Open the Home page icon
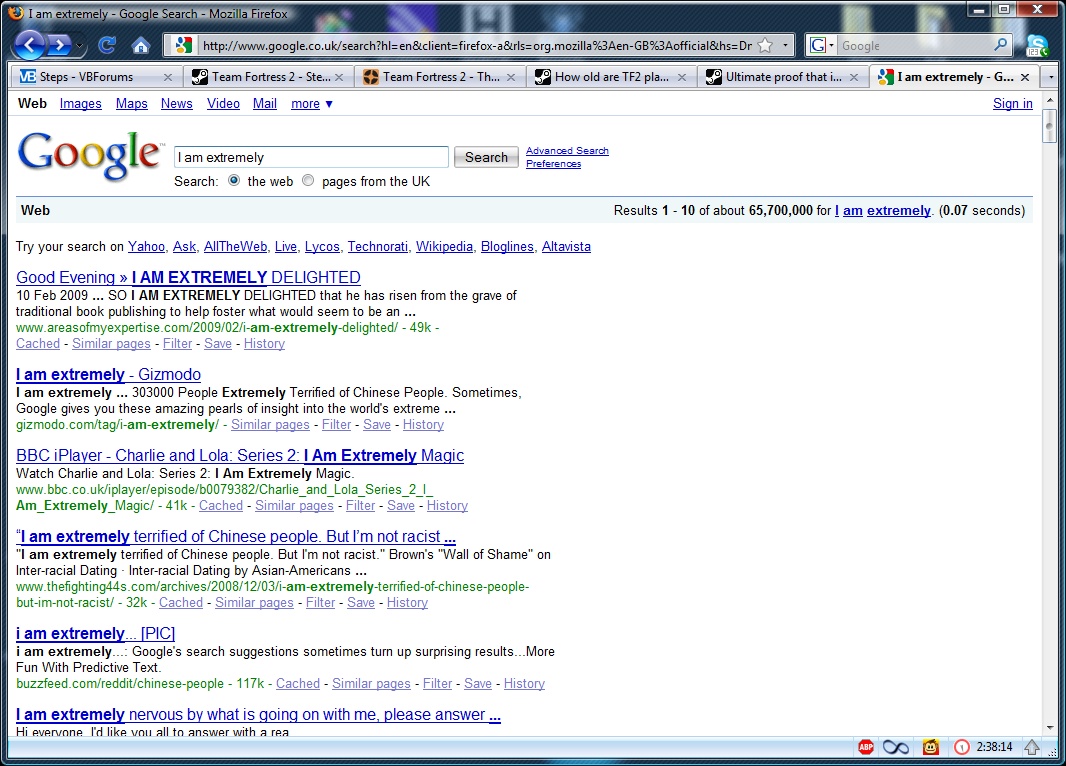This screenshot has height=766, width=1066. click(141, 46)
